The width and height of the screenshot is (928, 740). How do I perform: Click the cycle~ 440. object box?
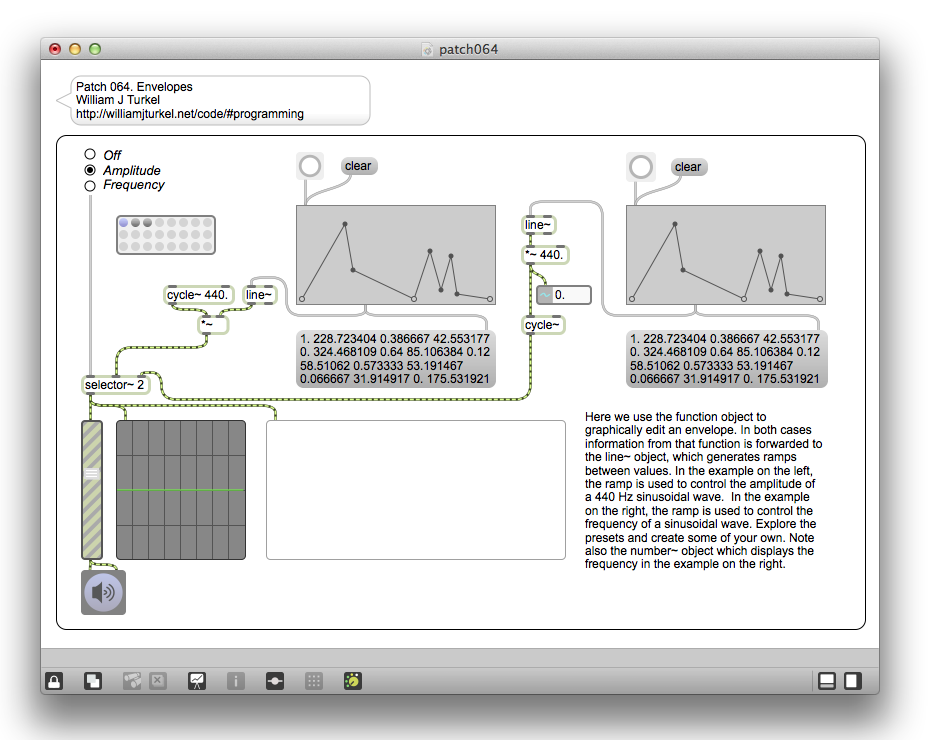(199, 294)
